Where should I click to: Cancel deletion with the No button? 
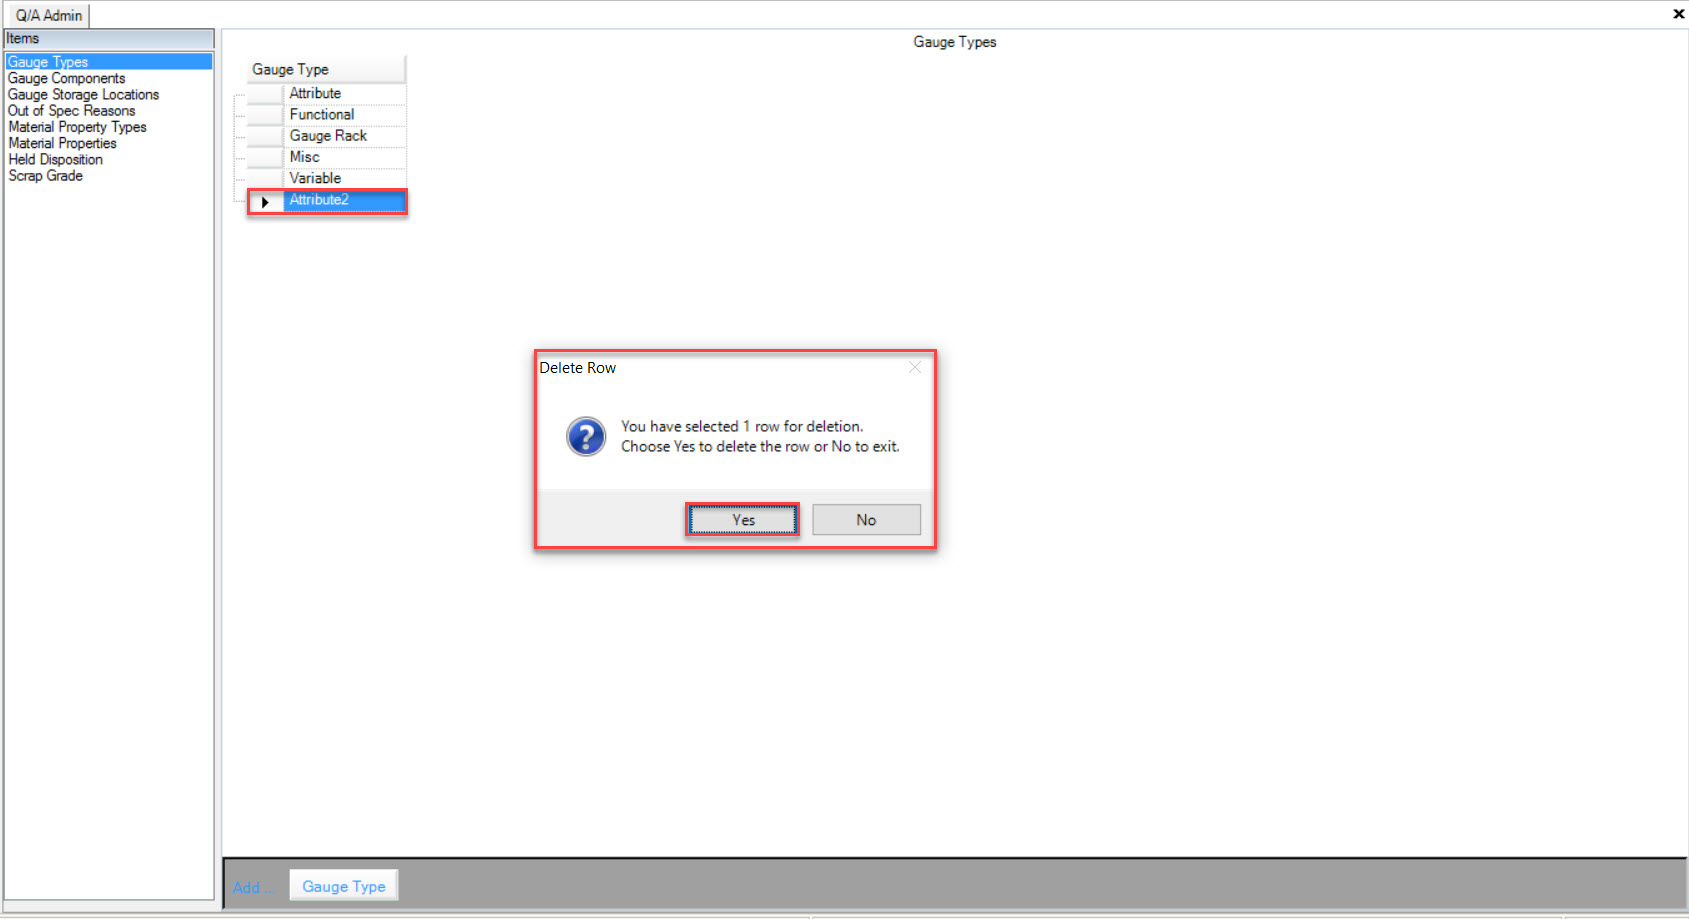866,519
